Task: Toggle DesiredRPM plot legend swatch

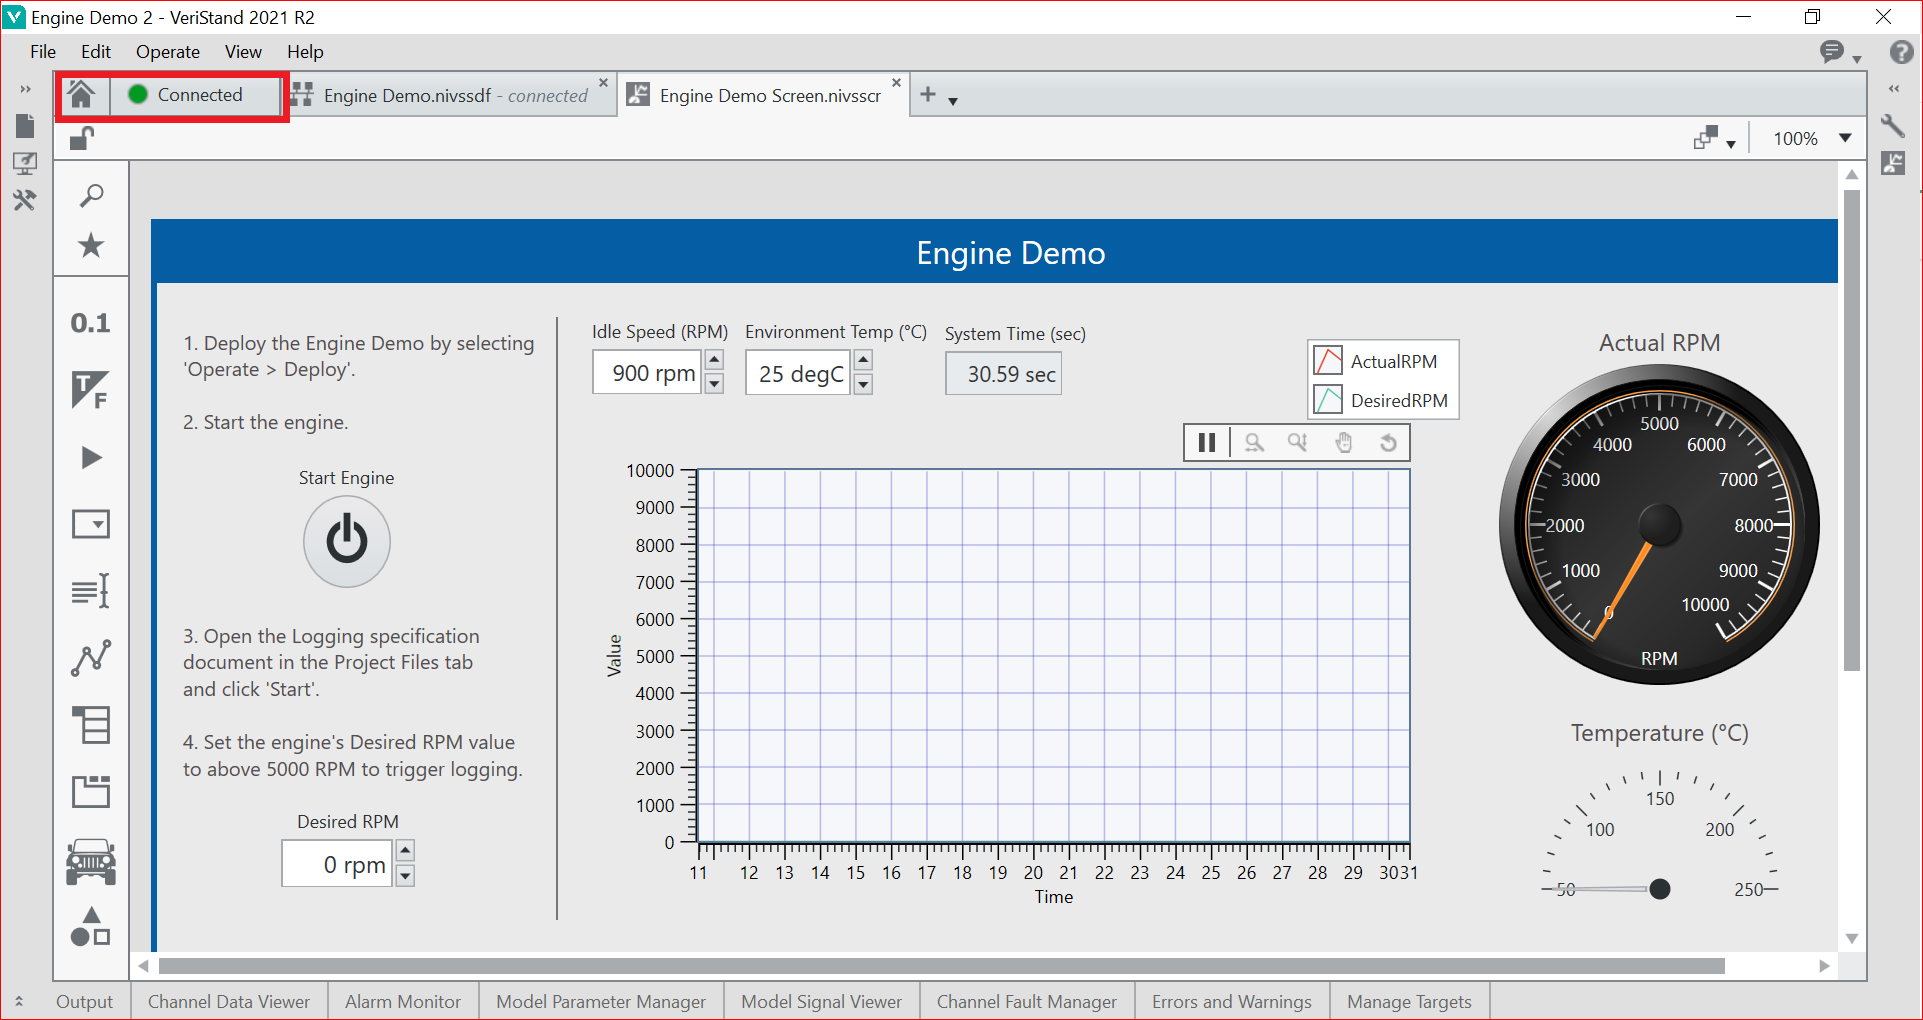Action: point(1328,400)
